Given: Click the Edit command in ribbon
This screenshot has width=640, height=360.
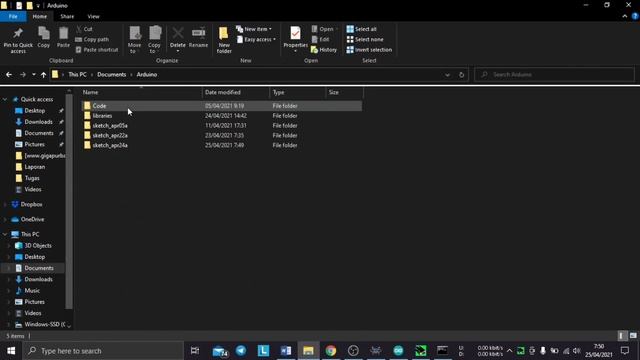Looking at the screenshot, I should [x=320, y=39].
